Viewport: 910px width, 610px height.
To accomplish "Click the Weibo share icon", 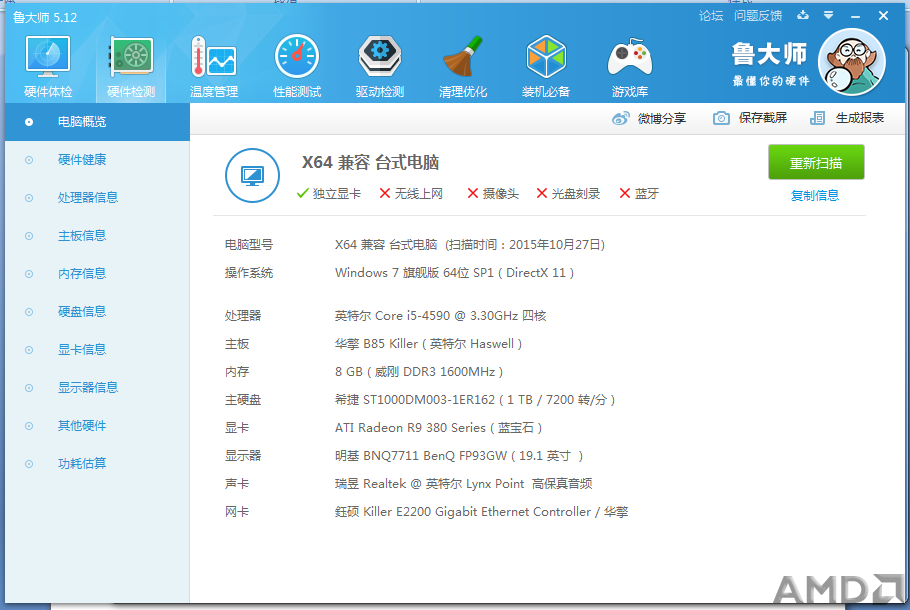I will click(620, 118).
